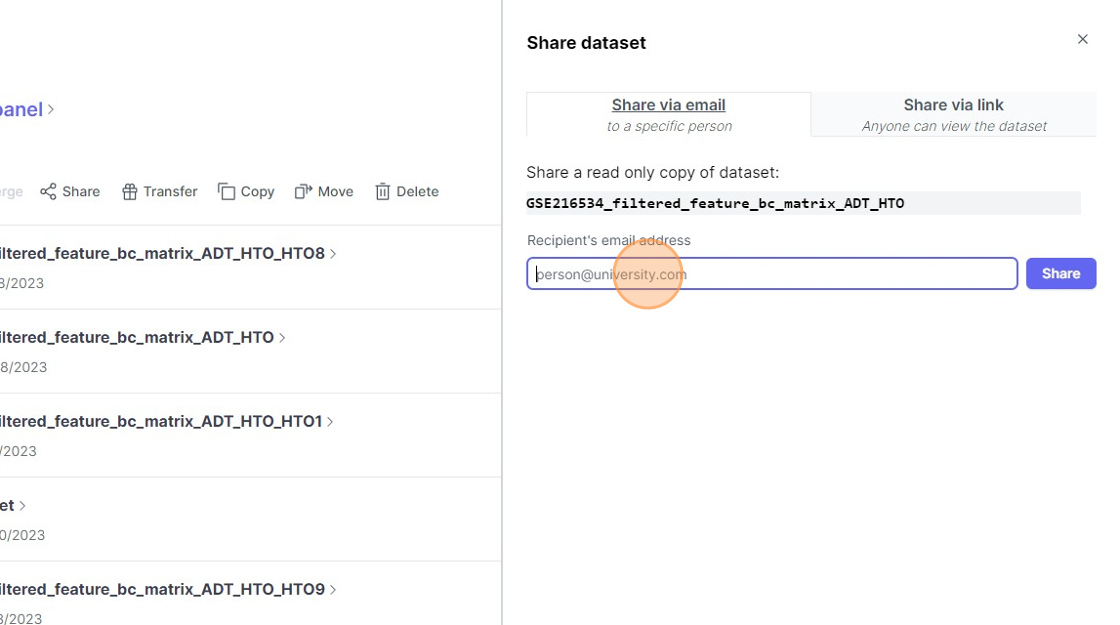This screenshot has height=625, width=1120.
Task: Click the Move icon
Action: pyautogui.click(x=303, y=191)
